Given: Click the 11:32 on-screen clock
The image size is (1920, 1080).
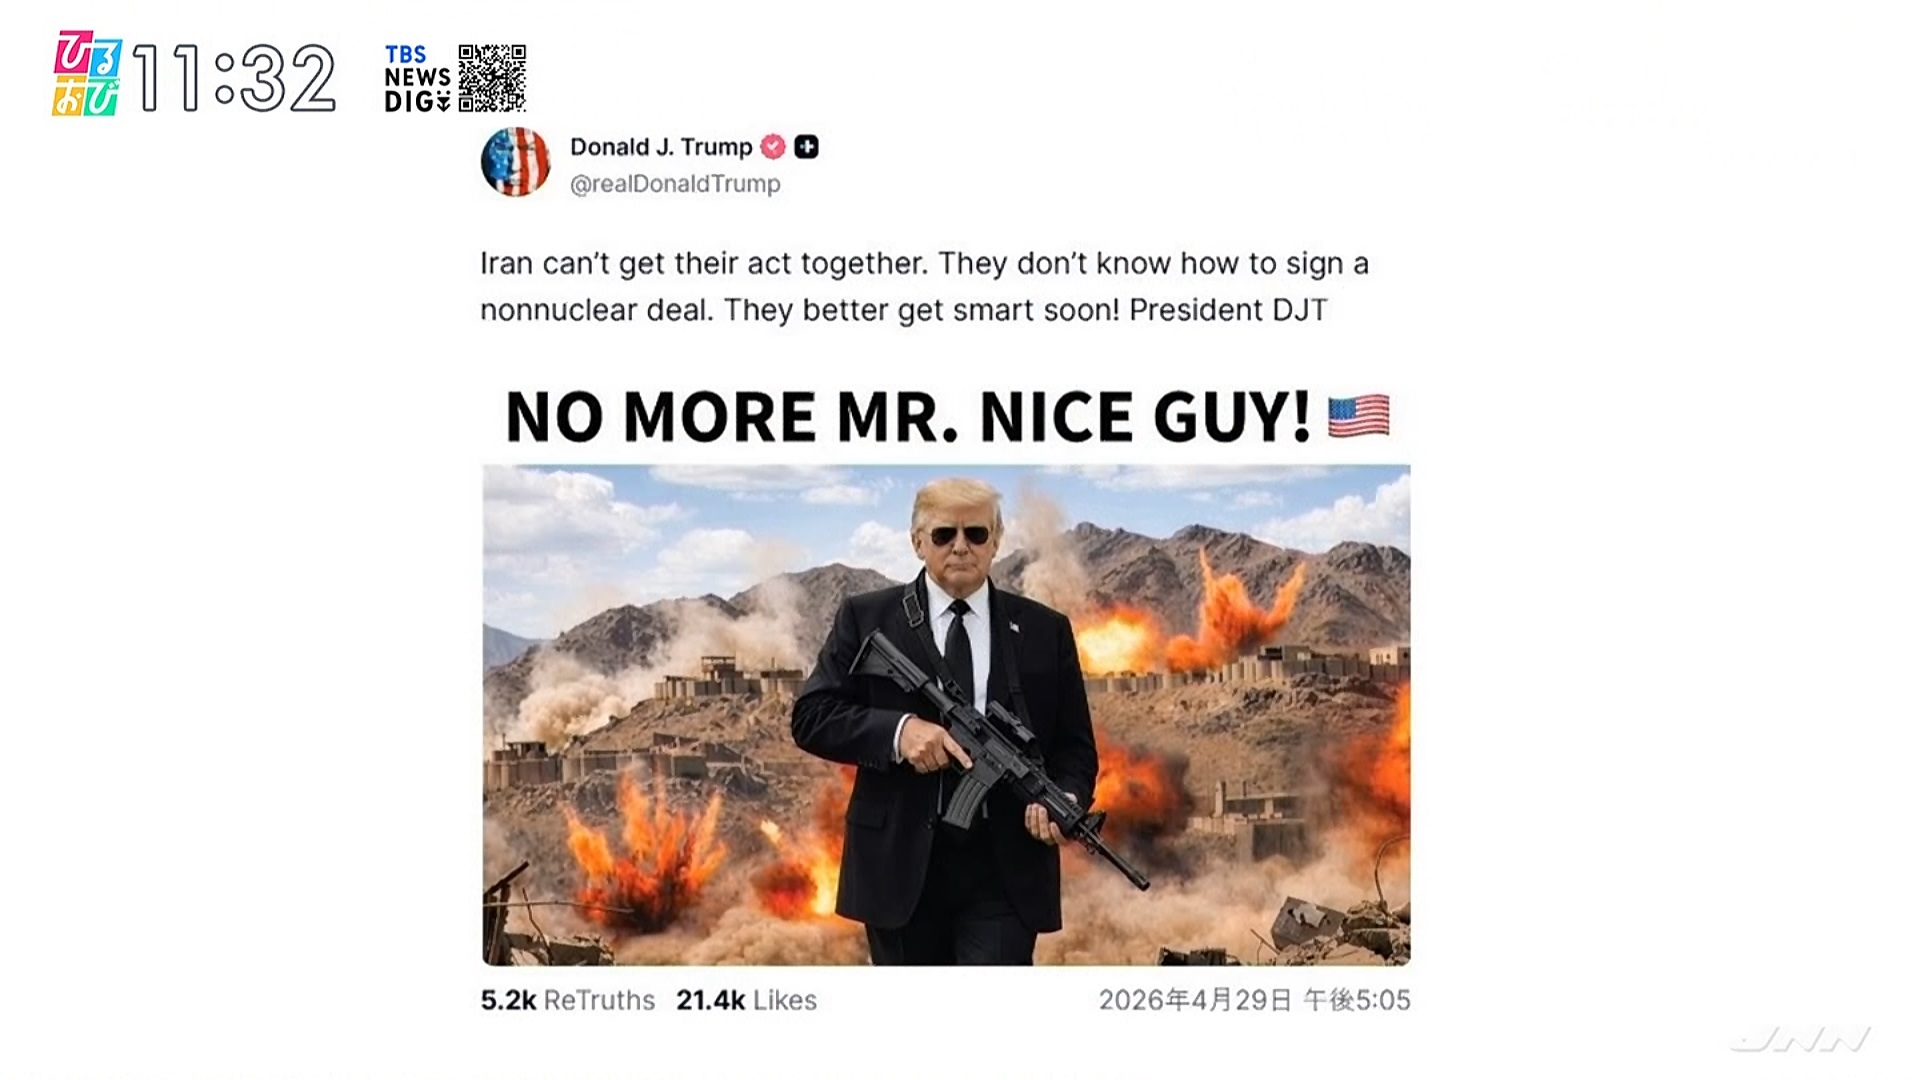Looking at the screenshot, I should click(234, 78).
